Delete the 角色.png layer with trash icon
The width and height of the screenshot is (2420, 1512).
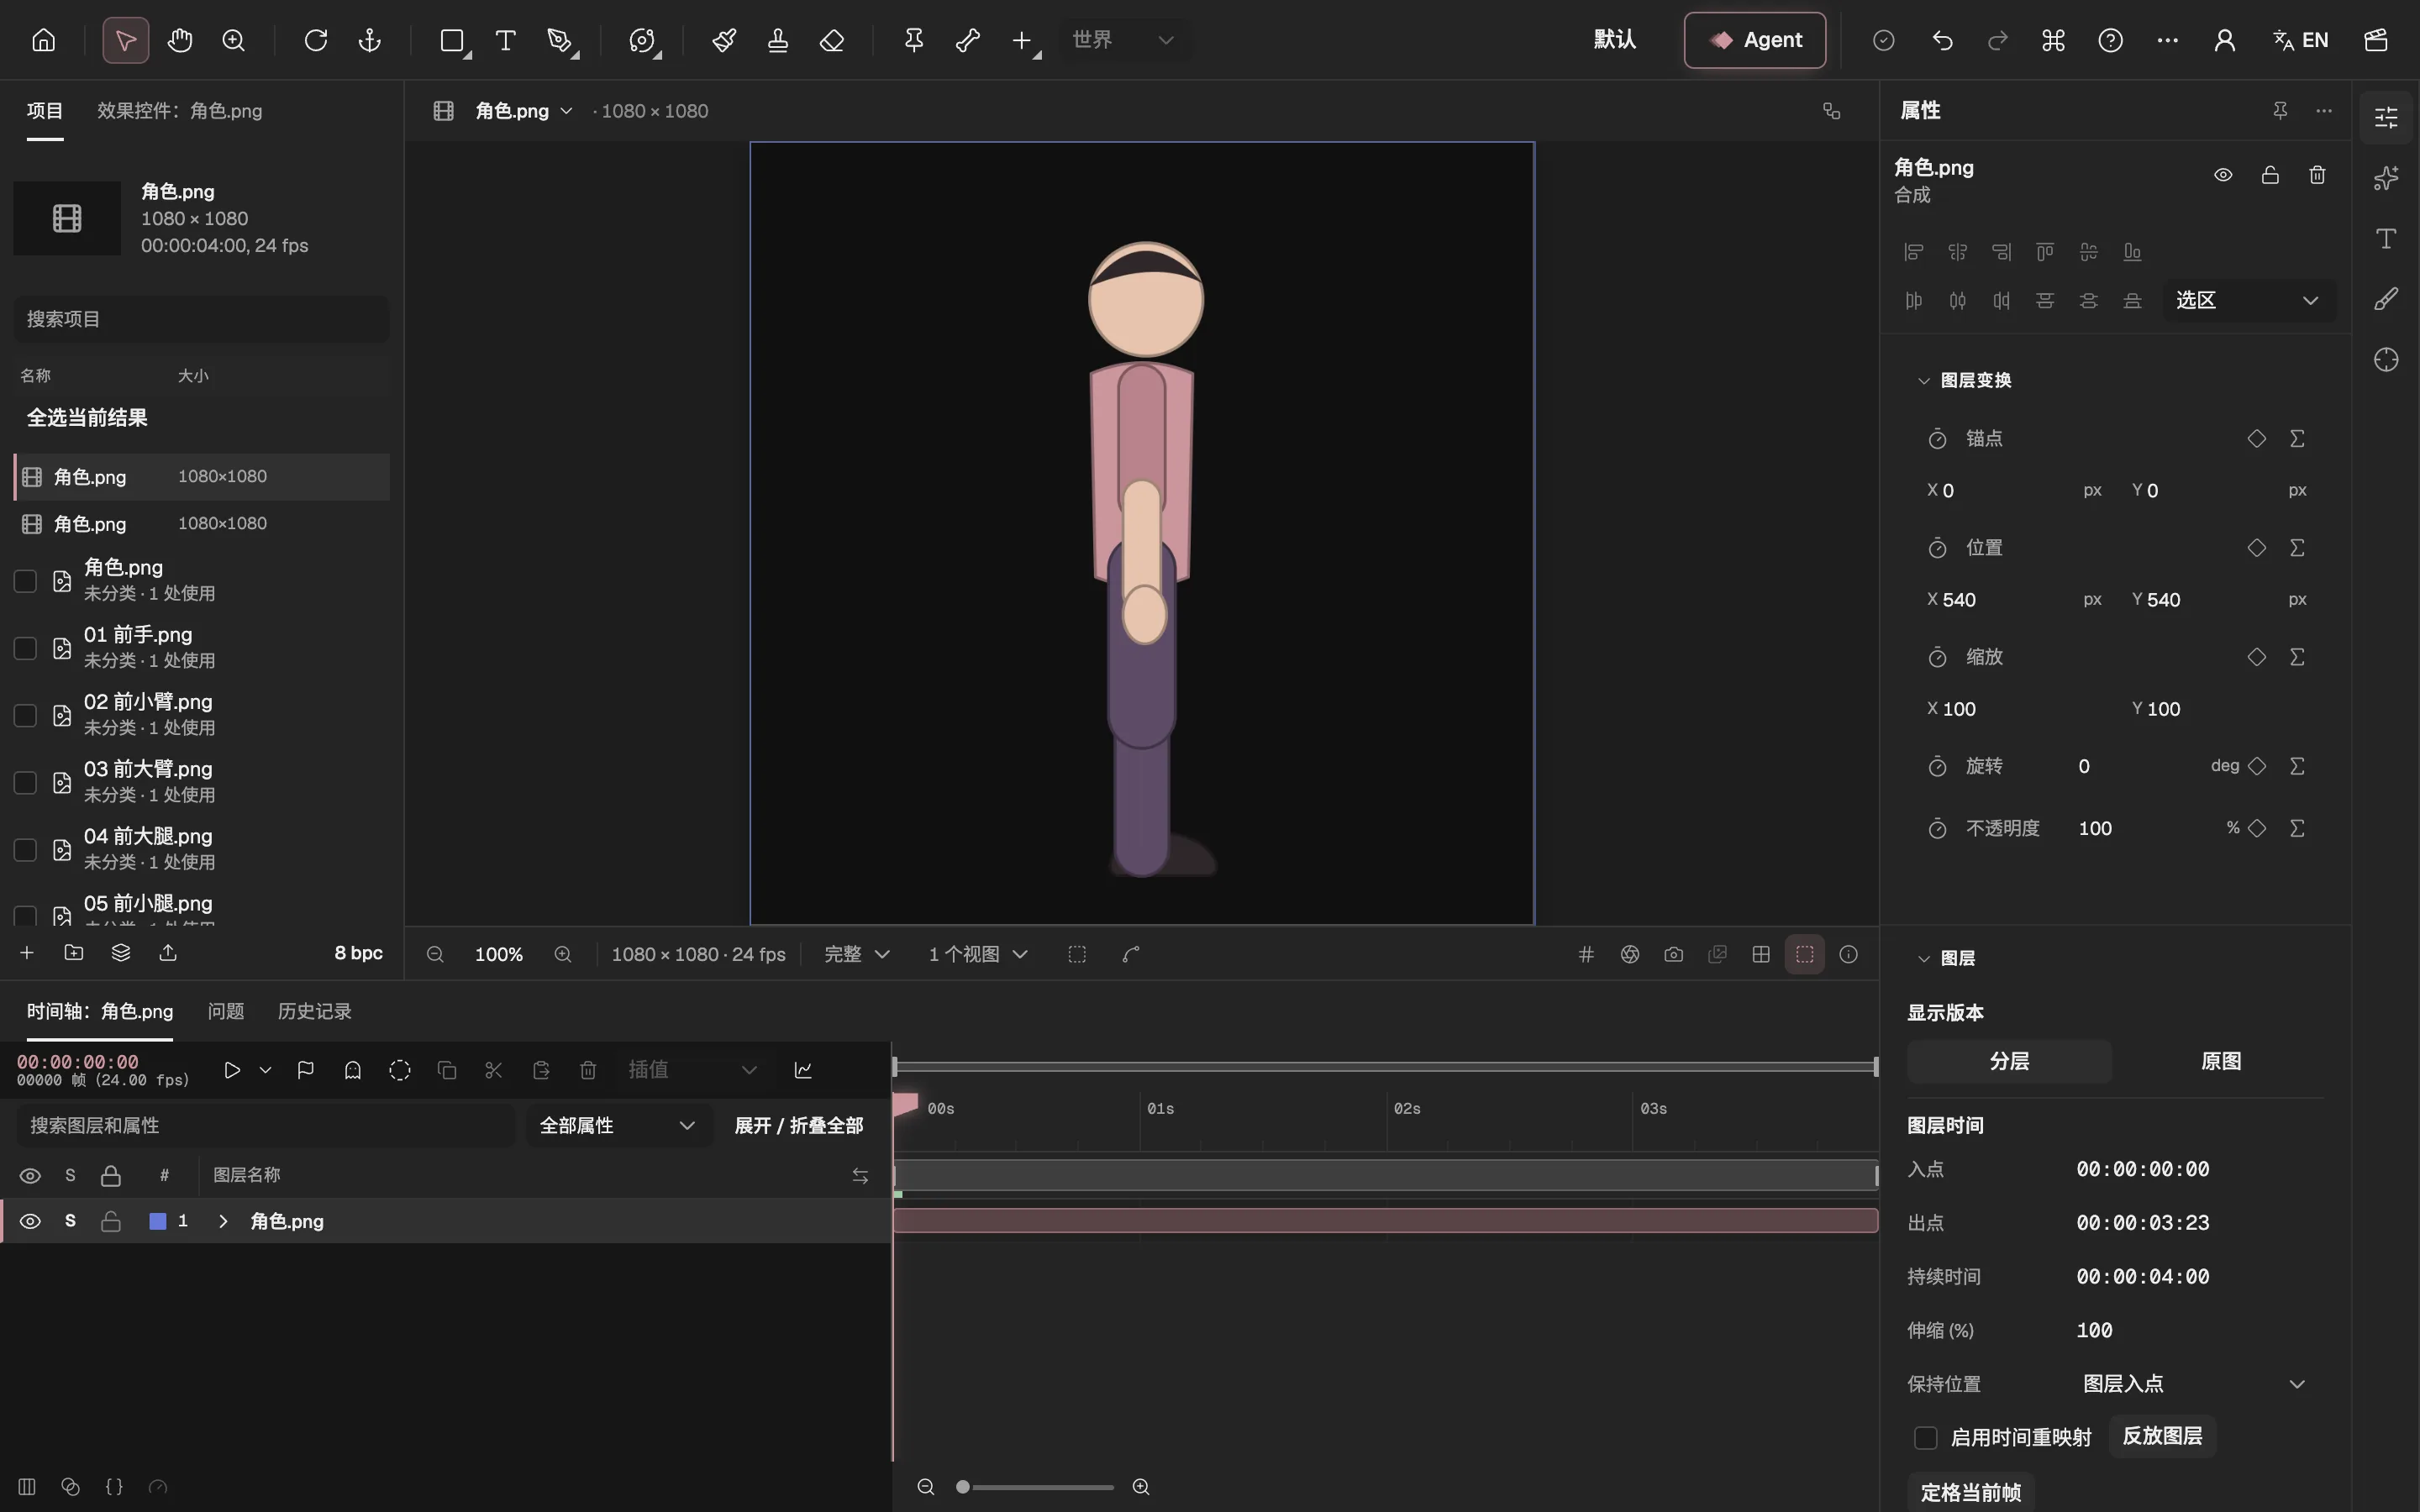2317,175
